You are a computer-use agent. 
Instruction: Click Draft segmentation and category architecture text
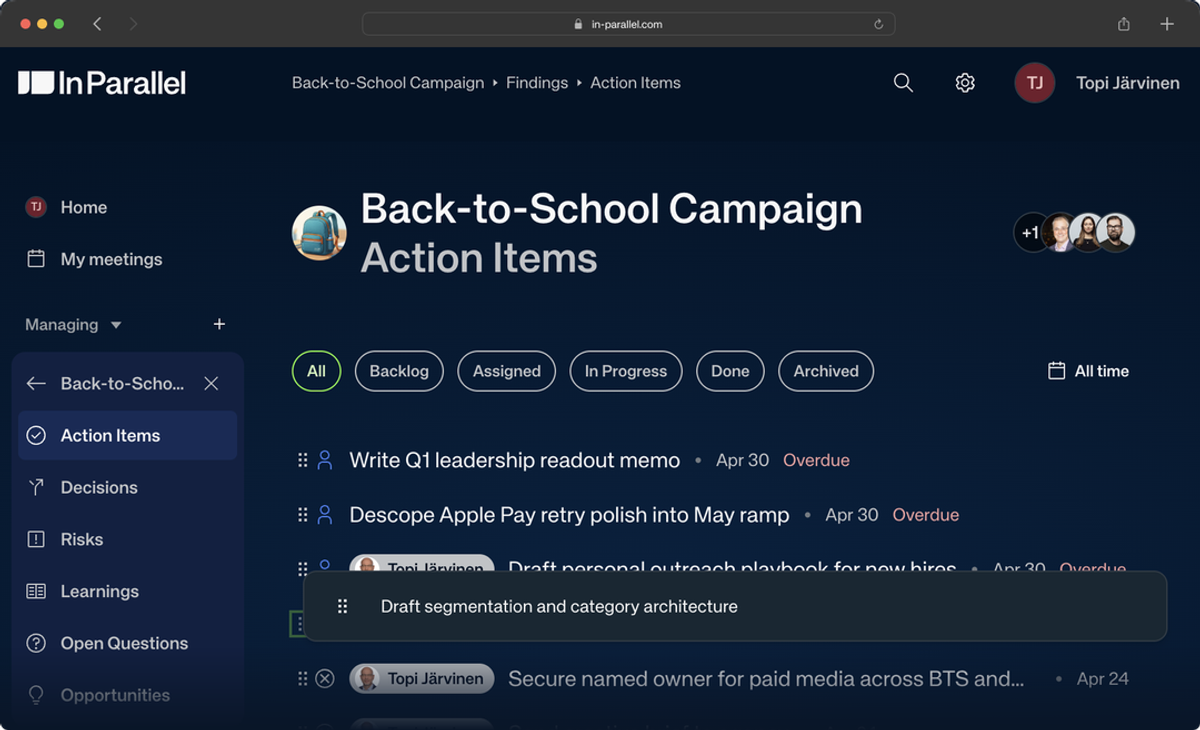click(x=559, y=606)
